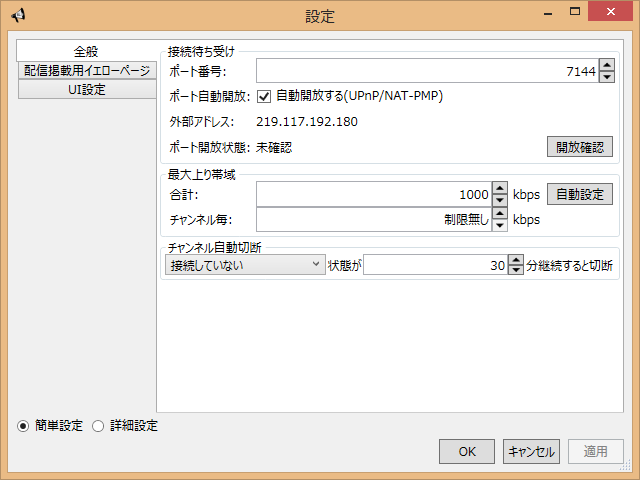Image resolution: width=640 pixels, height=480 pixels.
Task: Click the キャンセル button
Action: [531, 451]
